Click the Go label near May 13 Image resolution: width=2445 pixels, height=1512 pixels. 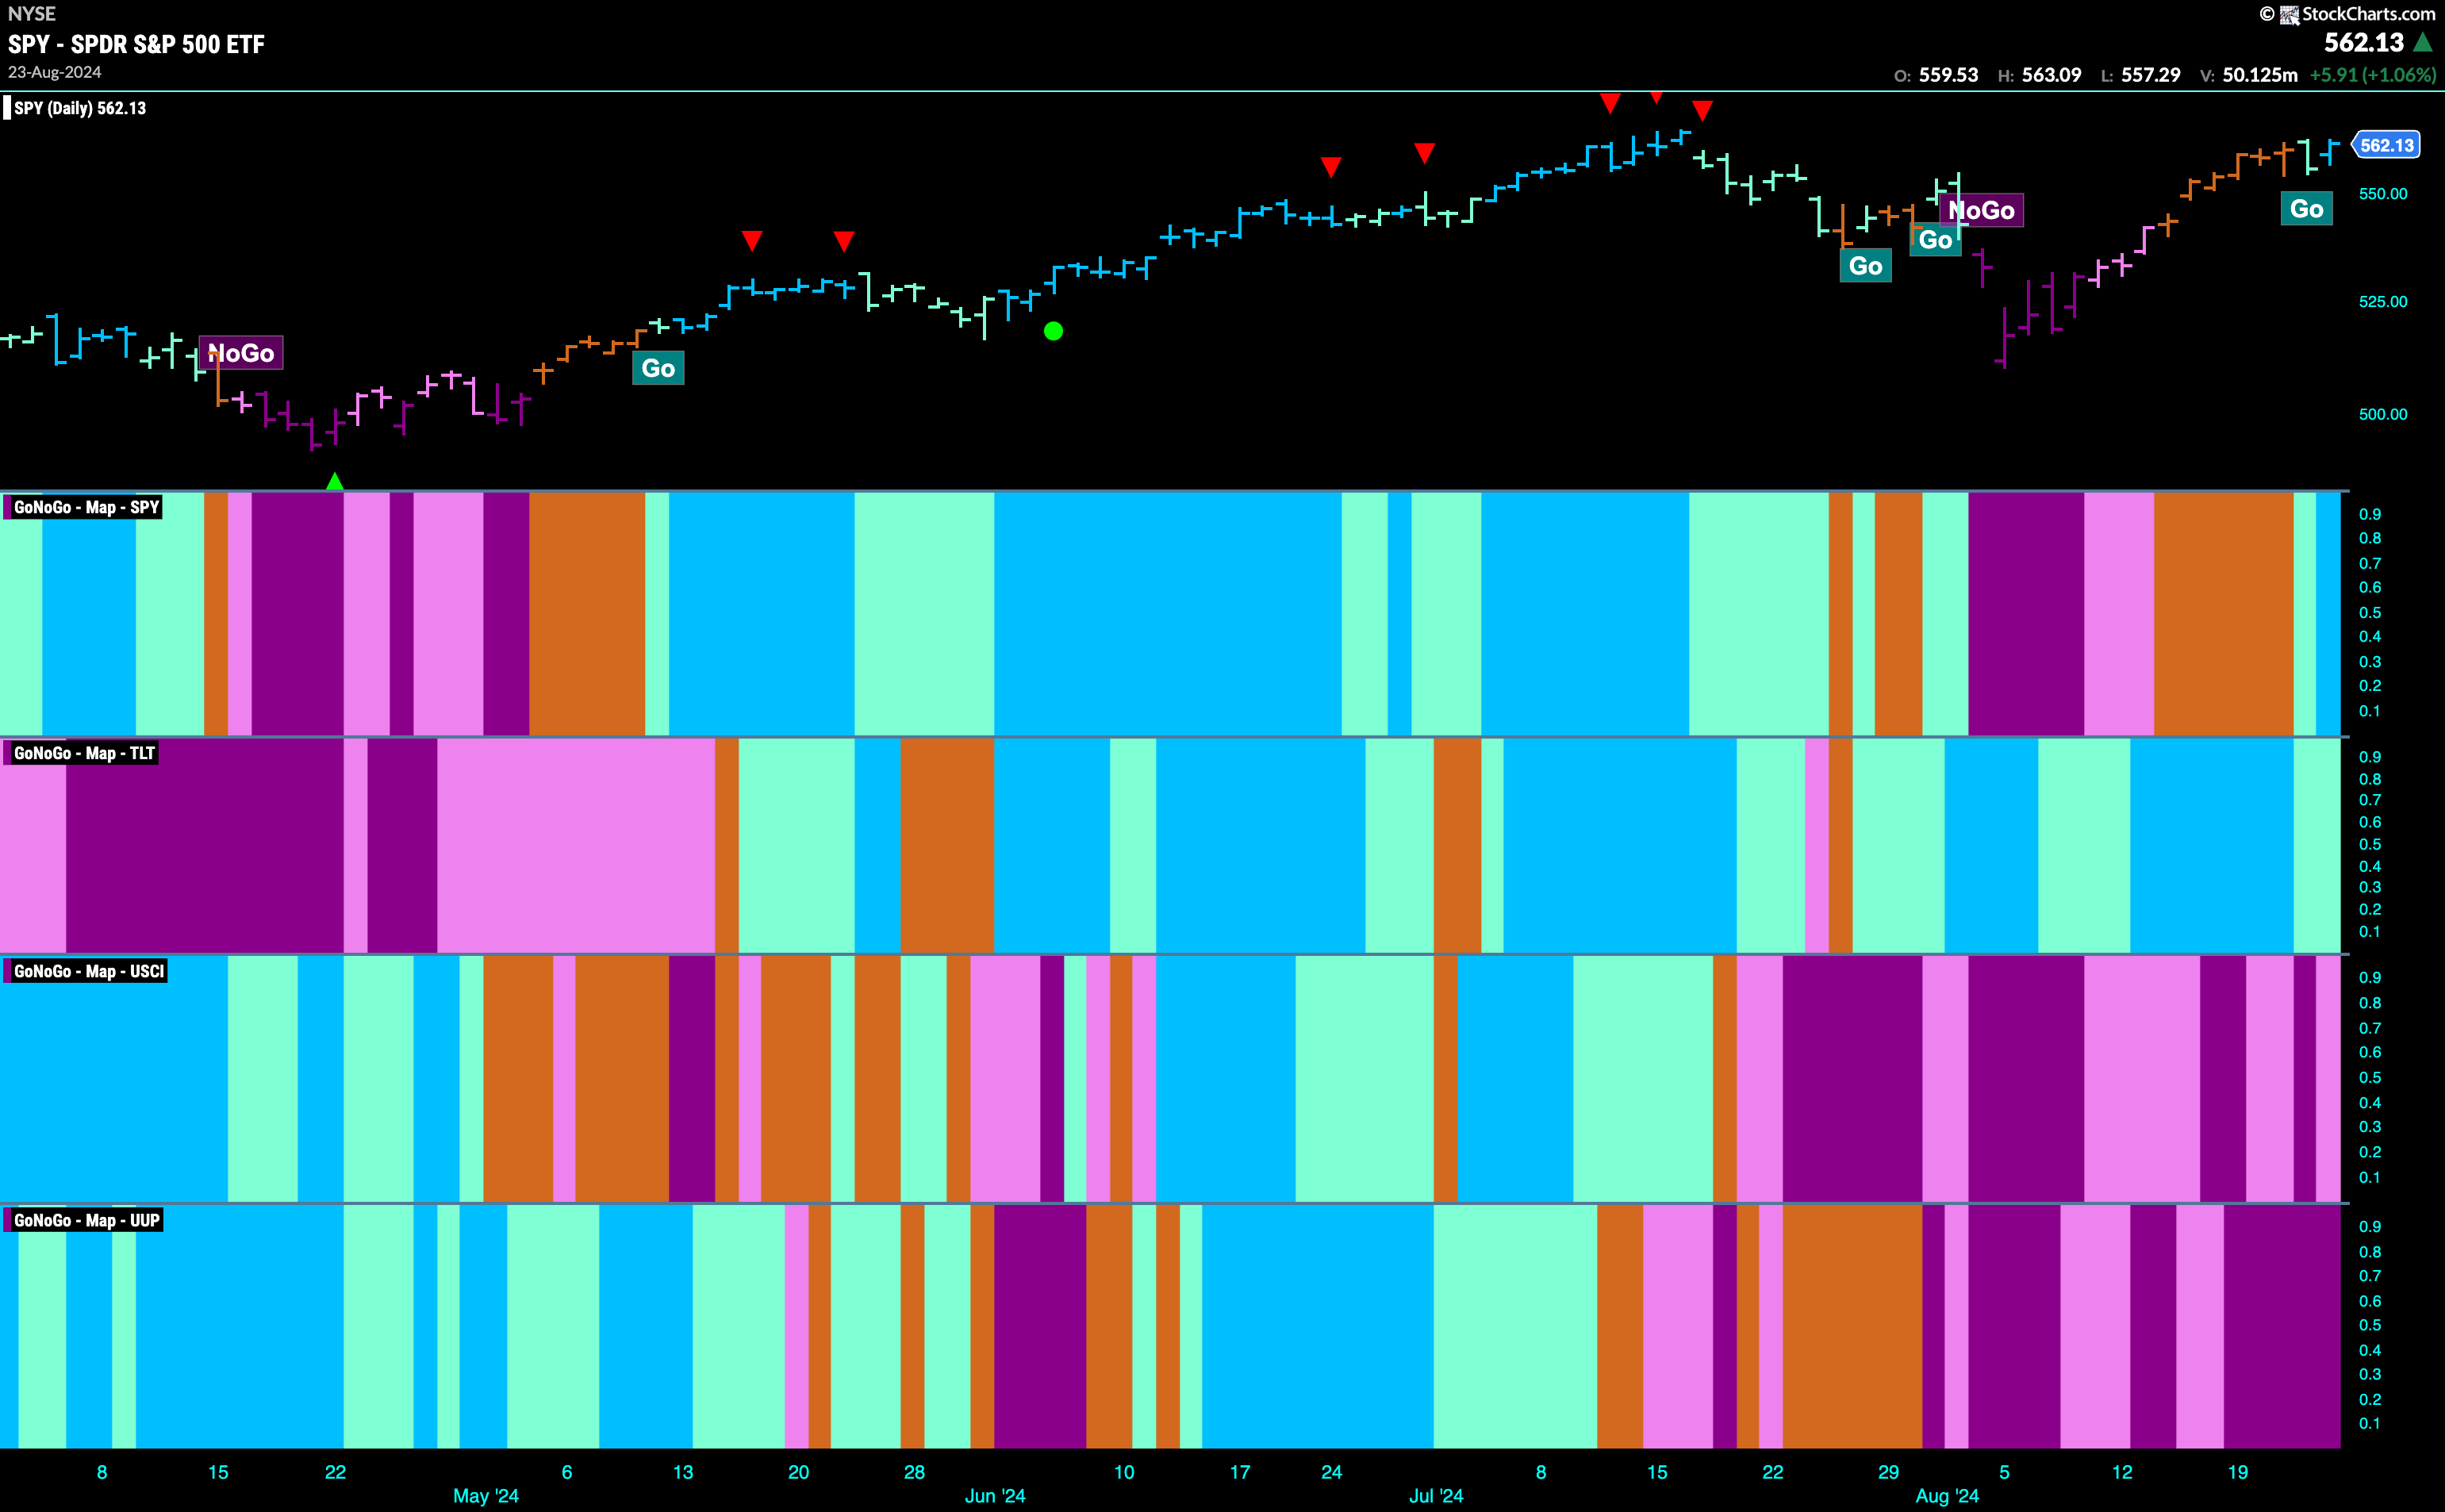658,368
